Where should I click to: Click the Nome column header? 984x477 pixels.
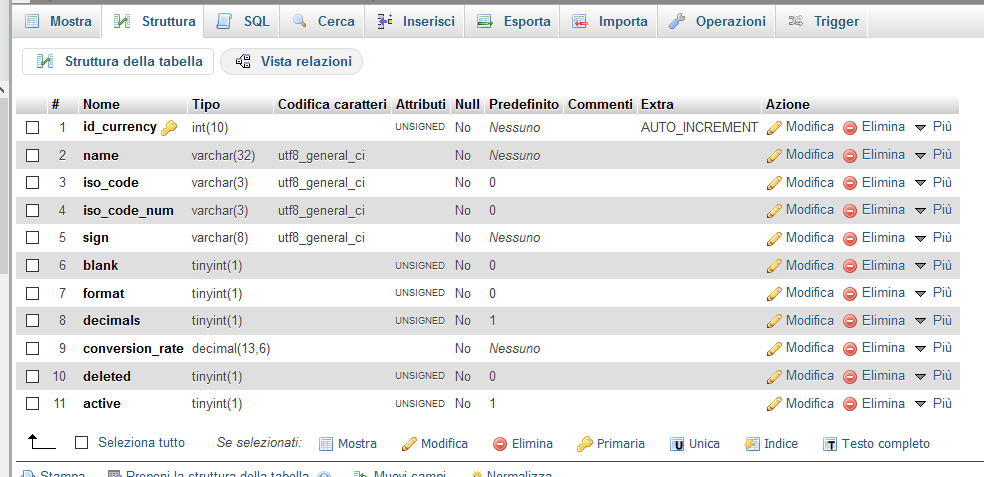tap(101, 104)
